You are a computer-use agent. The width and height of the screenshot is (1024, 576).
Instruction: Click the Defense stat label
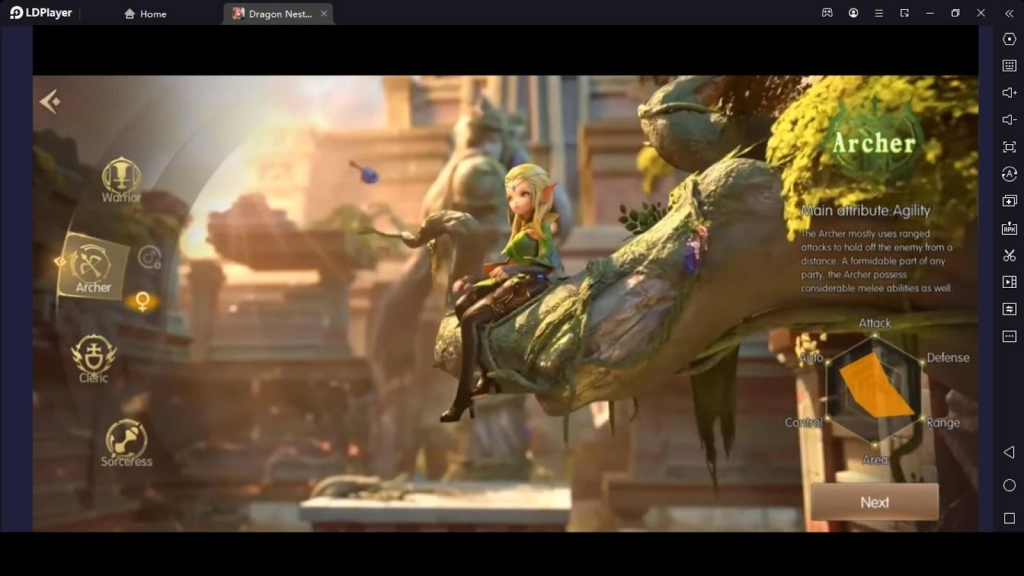(x=948, y=357)
